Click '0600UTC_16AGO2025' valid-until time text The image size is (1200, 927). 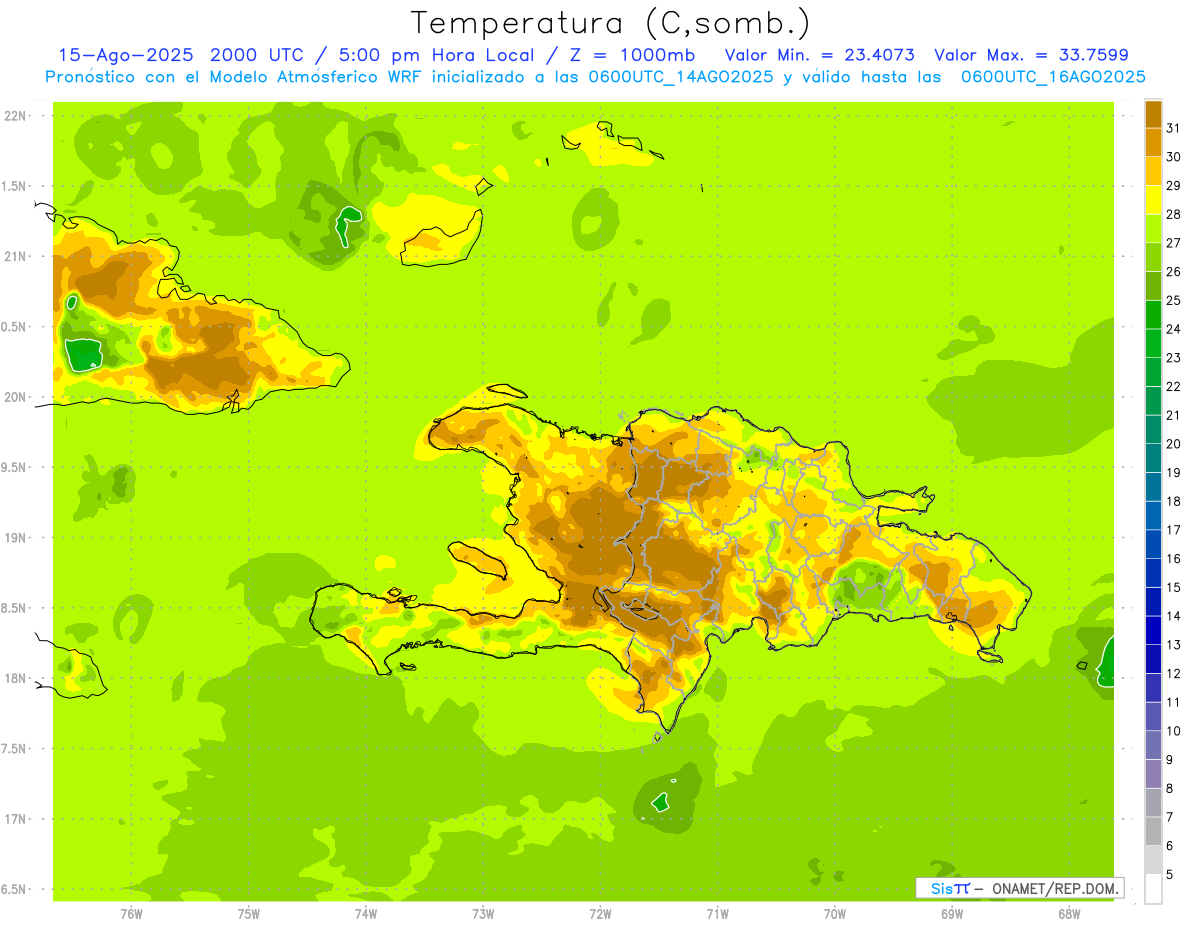click(1053, 77)
